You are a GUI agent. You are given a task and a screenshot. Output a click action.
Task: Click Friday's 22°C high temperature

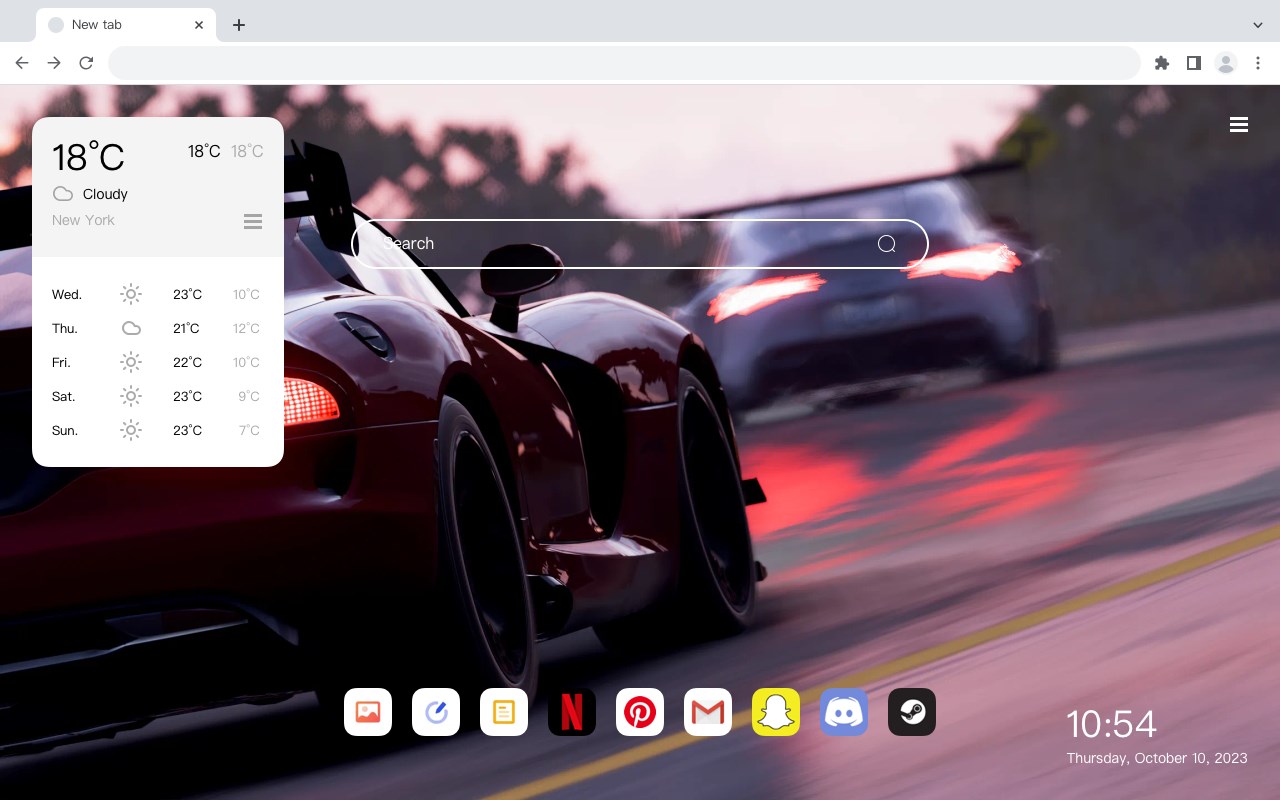187,362
